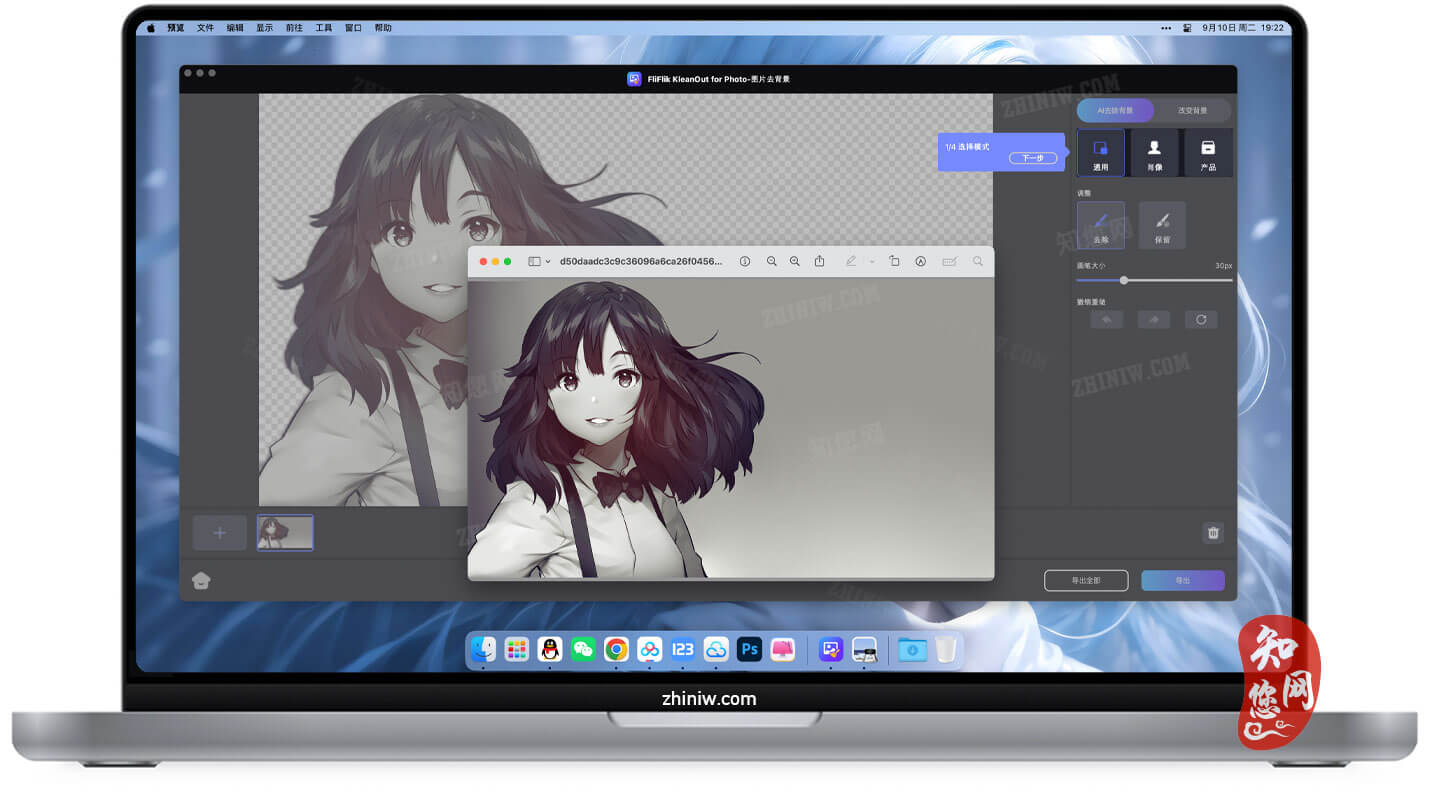Open the 帮助 menu in menu bar
1429x797 pixels.
click(x=383, y=28)
